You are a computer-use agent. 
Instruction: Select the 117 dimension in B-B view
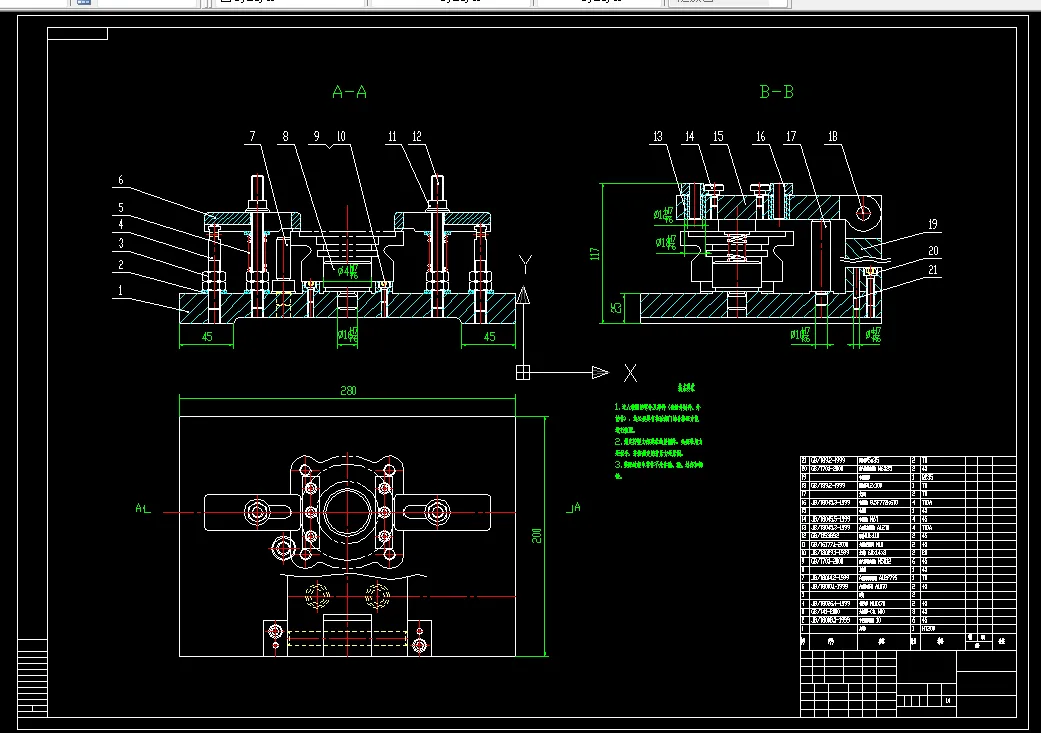596,252
